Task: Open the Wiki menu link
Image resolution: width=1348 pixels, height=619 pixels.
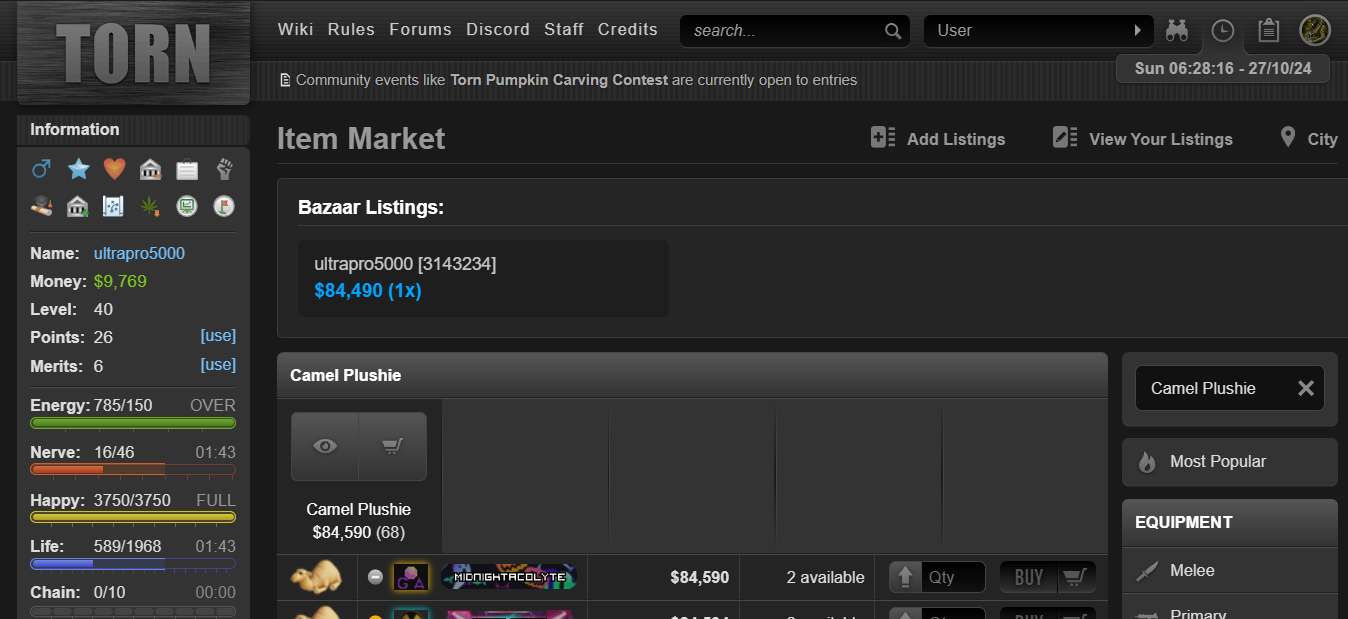Action: tap(295, 29)
